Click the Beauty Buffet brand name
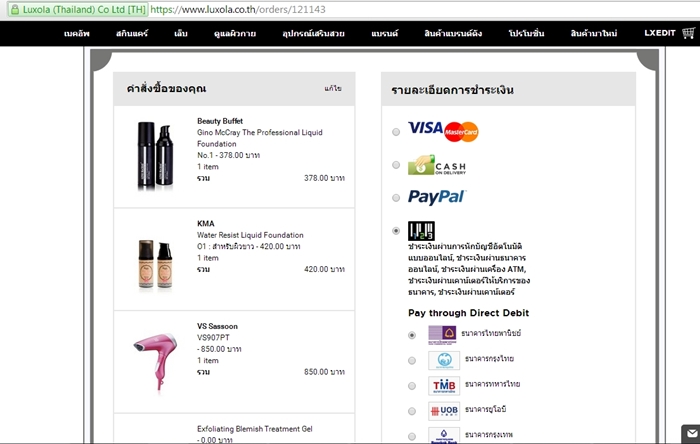 pos(220,121)
